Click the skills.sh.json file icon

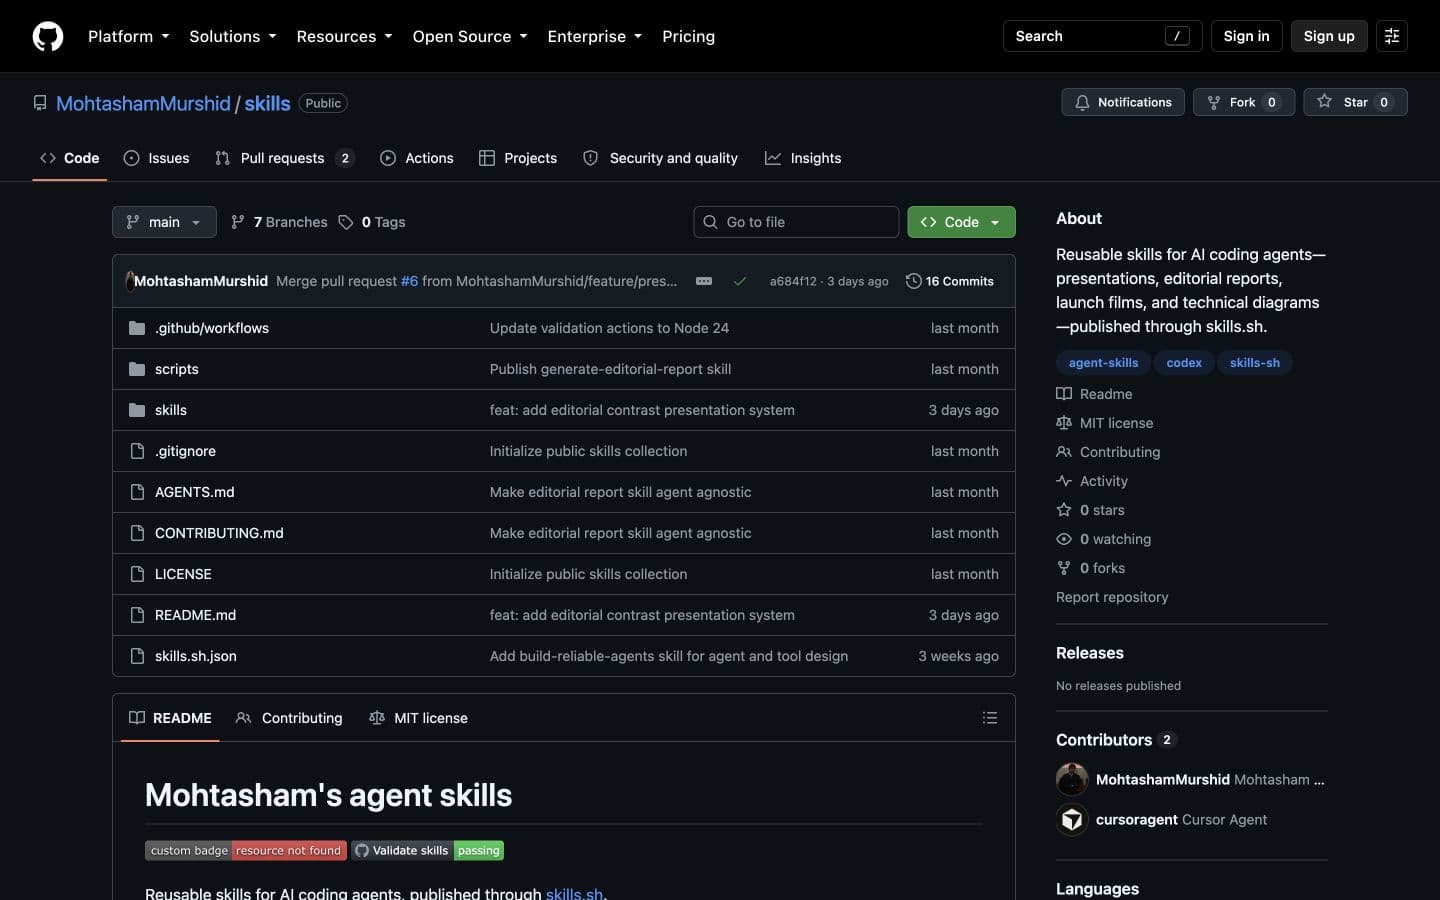pos(137,656)
